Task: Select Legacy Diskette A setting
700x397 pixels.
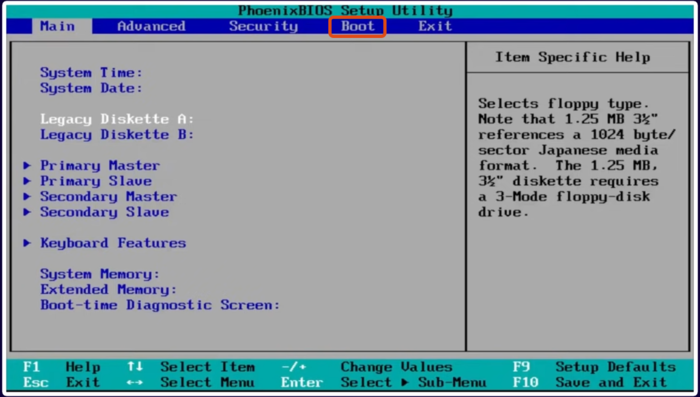Action: coord(117,119)
